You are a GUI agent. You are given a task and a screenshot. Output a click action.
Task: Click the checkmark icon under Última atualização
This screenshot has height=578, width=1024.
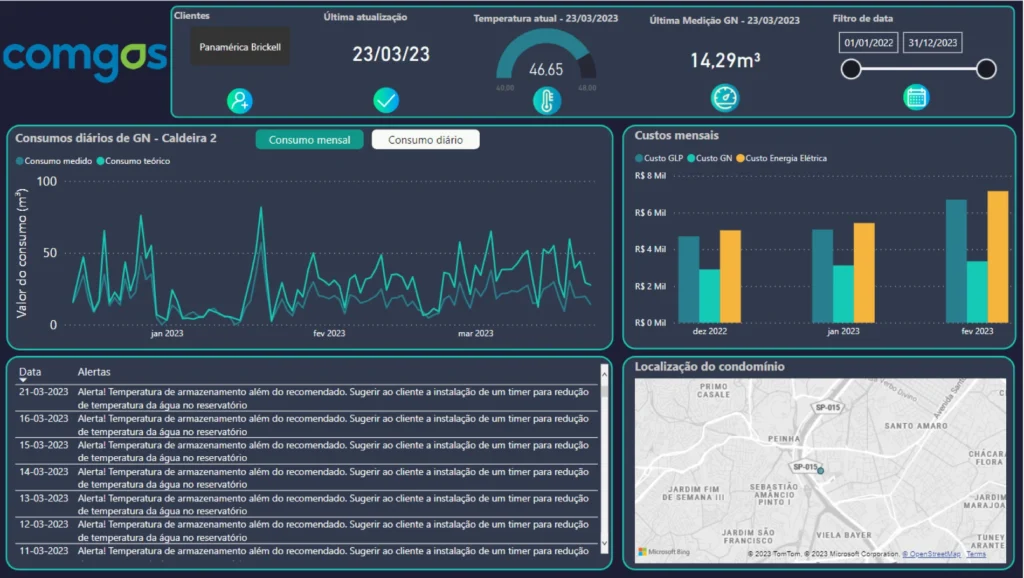pyautogui.click(x=386, y=100)
